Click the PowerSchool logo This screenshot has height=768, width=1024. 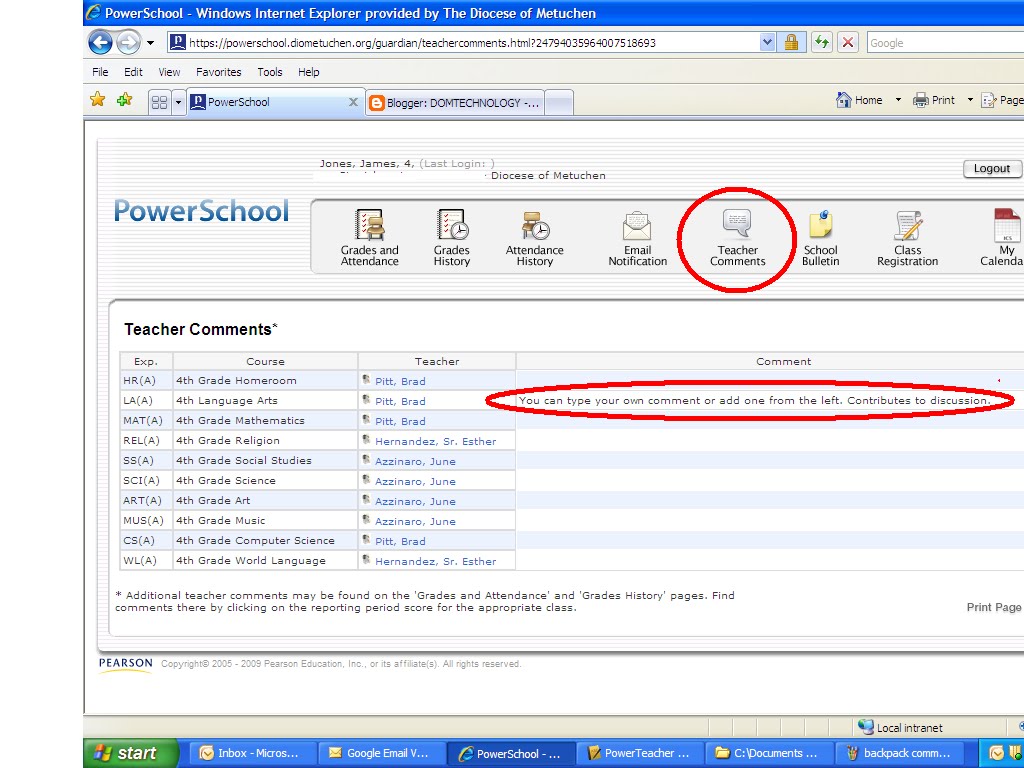[x=201, y=210]
